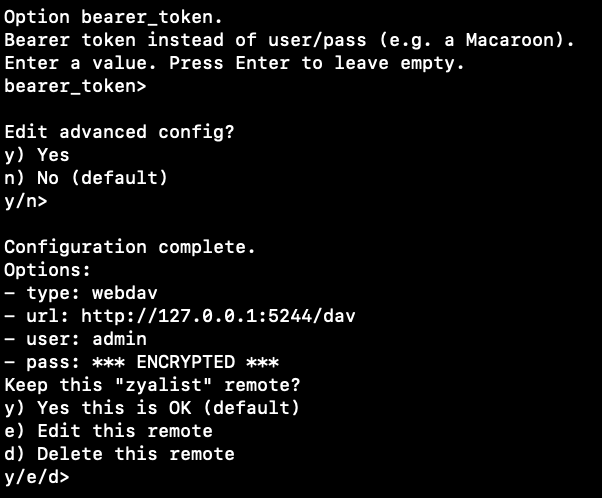Select the "n) No (default)" option line
The width and height of the screenshot is (602, 498).
[86, 178]
